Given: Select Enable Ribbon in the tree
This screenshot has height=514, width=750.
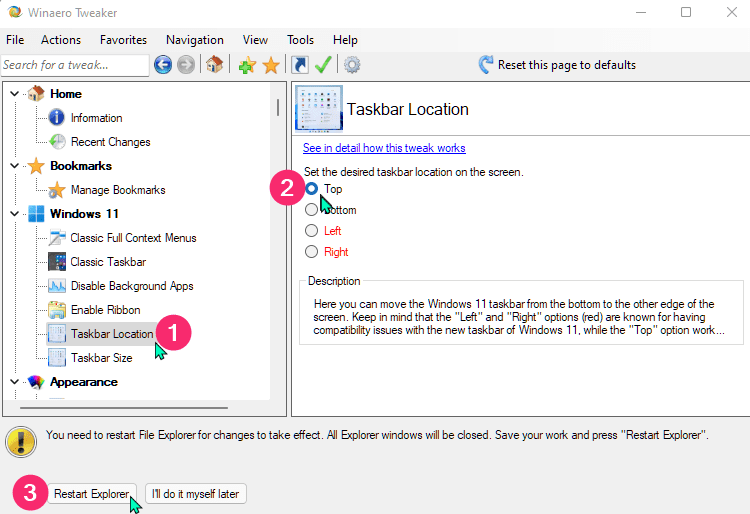Looking at the screenshot, I should 106,310.
